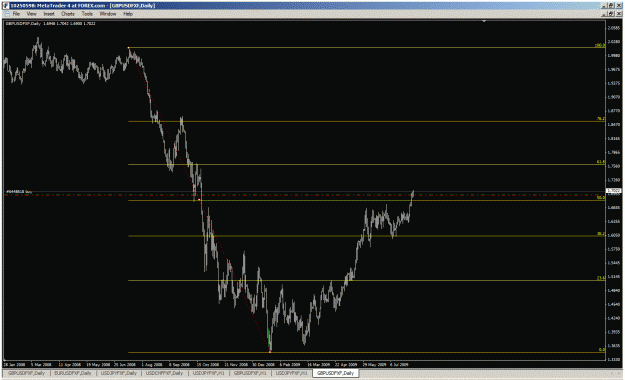Click the highlighted current price on price axis

(x=613, y=191)
